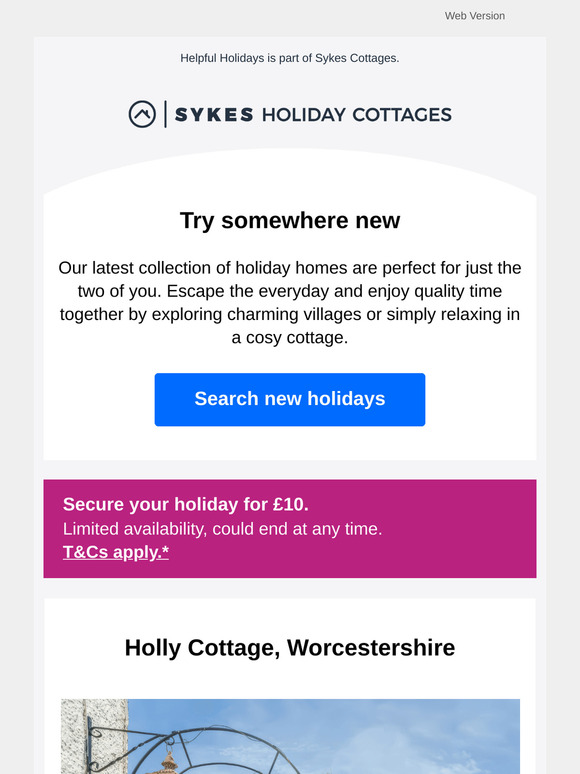580x774 pixels.
Task: Click the Sykes circular house logo icon
Action: pyautogui.click(x=142, y=114)
